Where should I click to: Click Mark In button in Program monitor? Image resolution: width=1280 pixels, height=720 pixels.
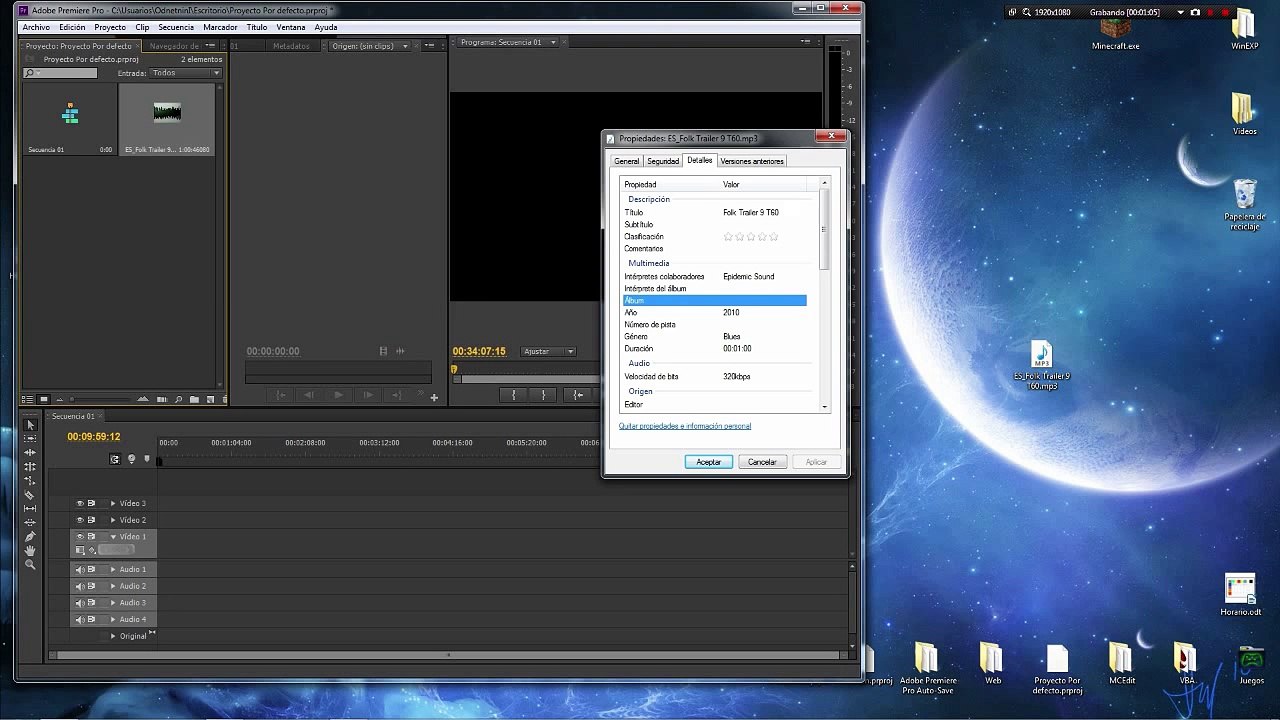coord(514,395)
